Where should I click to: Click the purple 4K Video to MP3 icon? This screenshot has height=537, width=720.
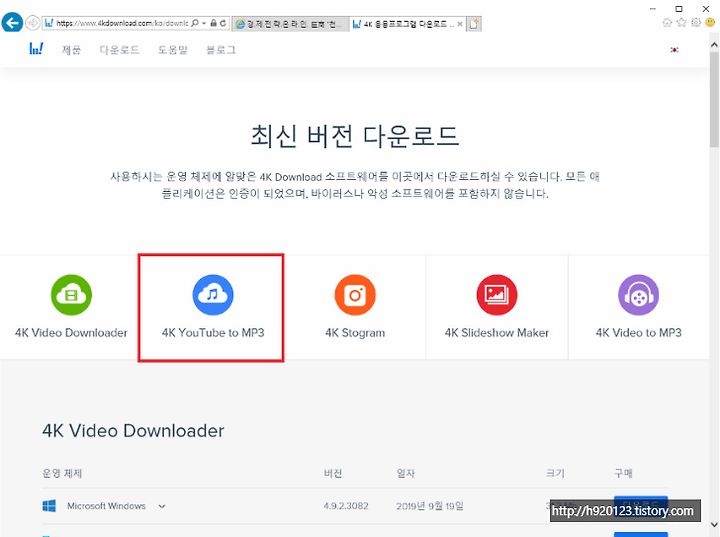[638, 295]
